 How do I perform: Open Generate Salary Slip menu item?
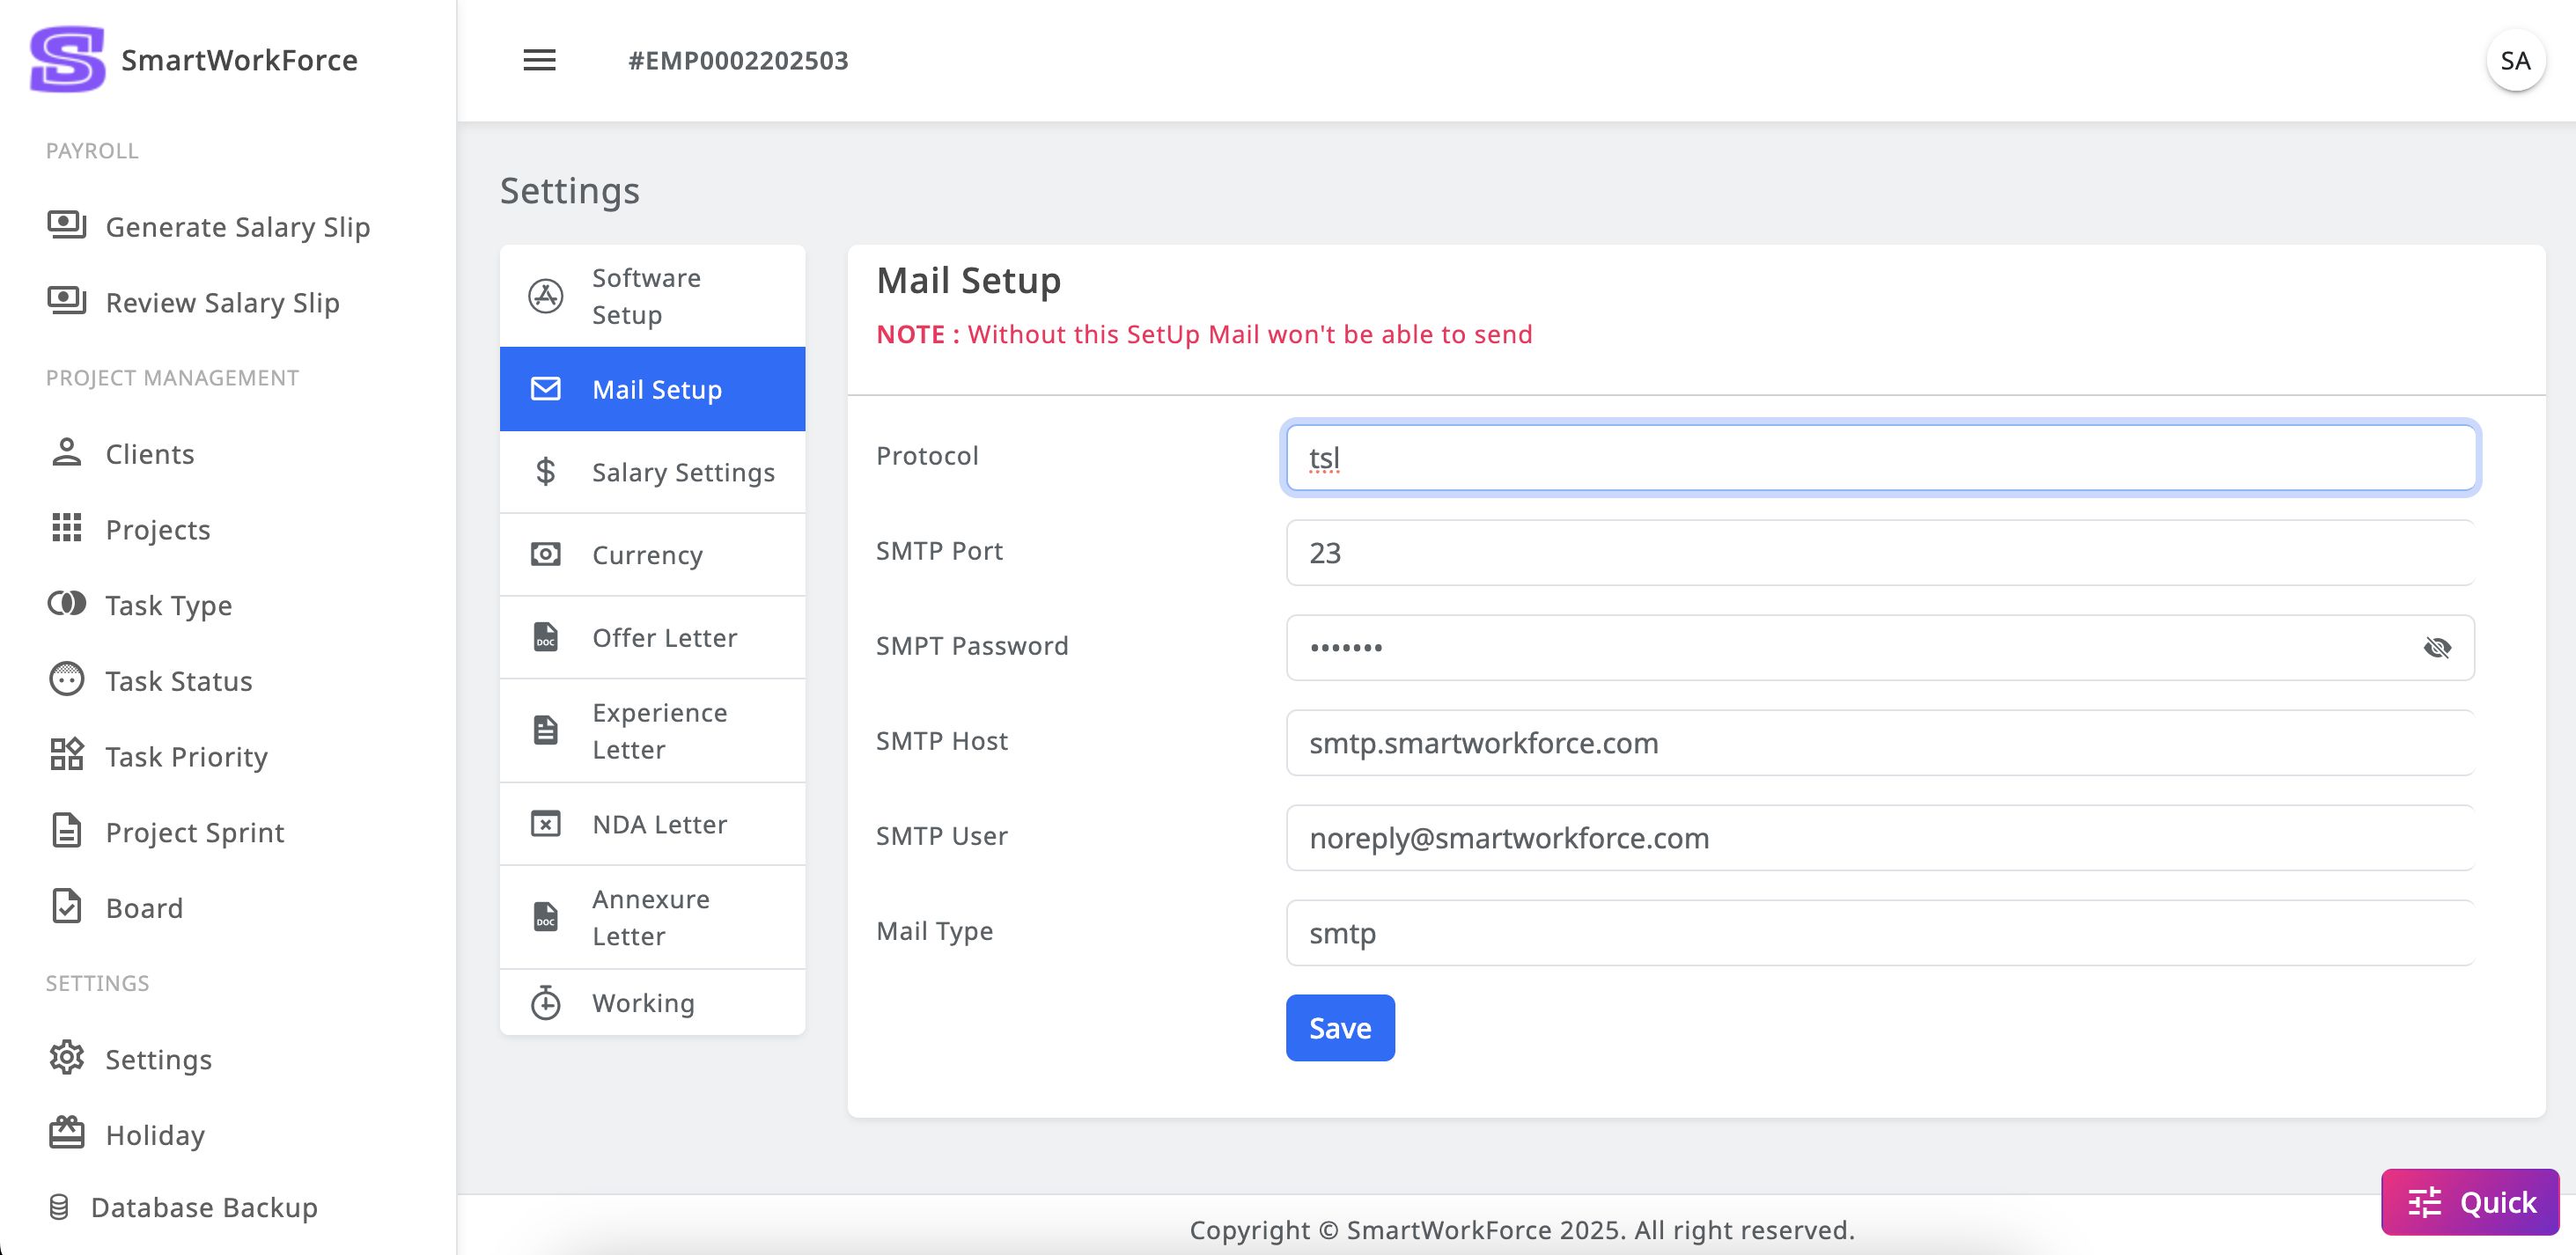tap(237, 227)
